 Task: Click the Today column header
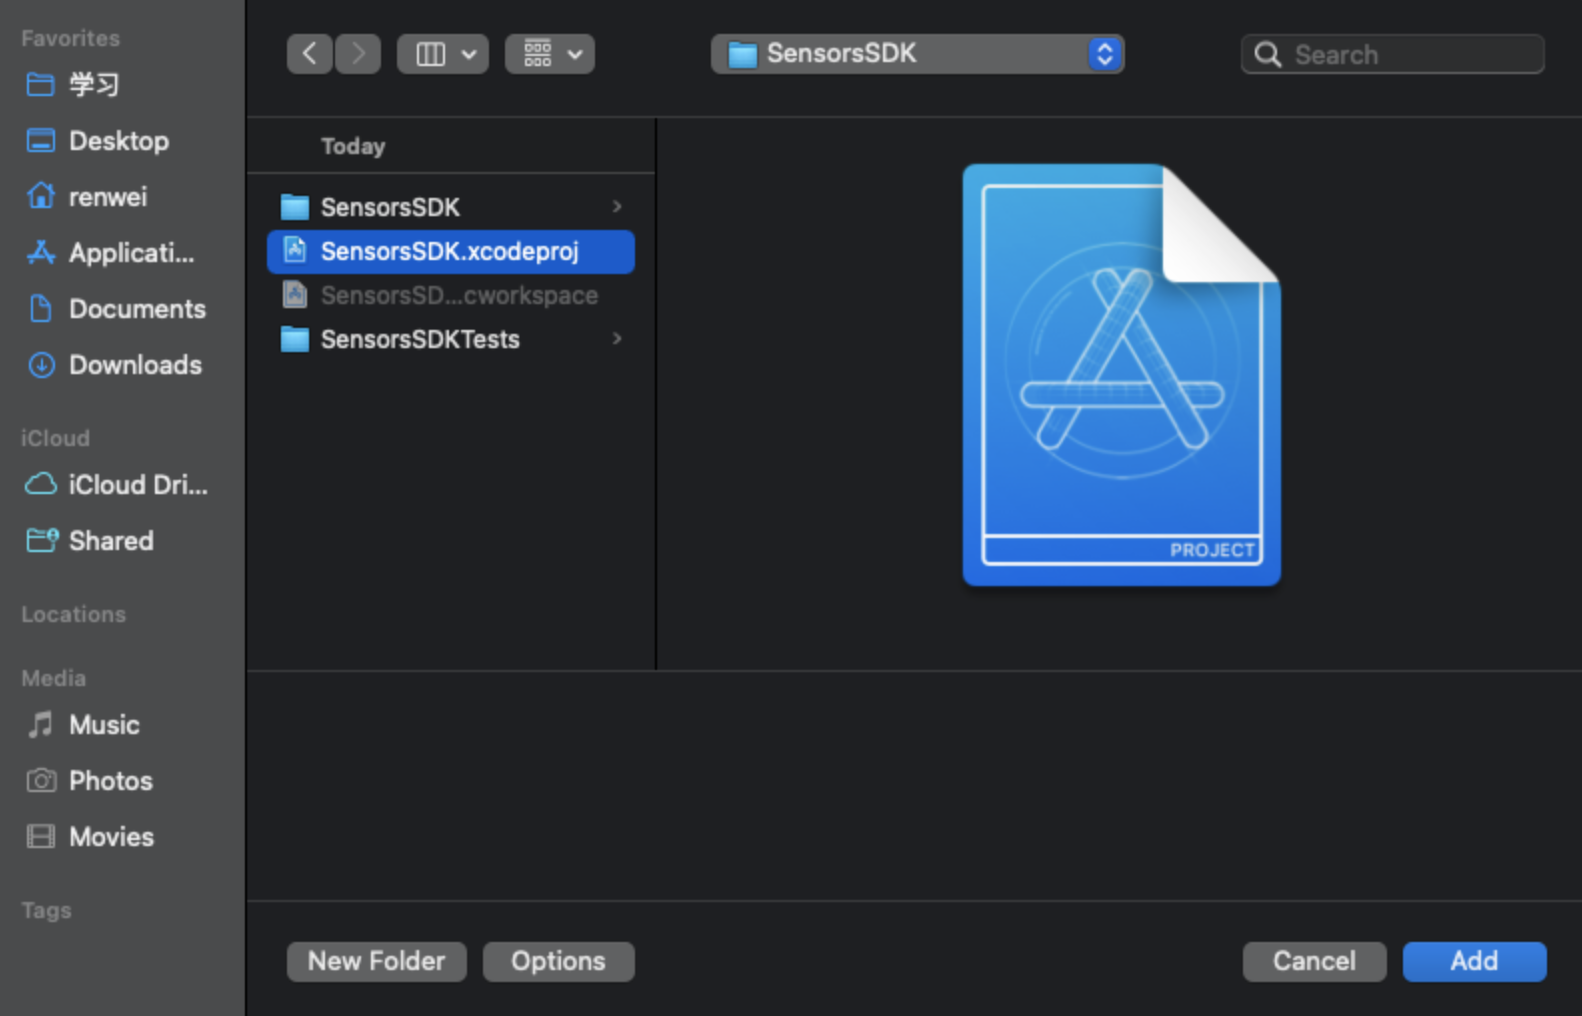click(x=353, y=146)
